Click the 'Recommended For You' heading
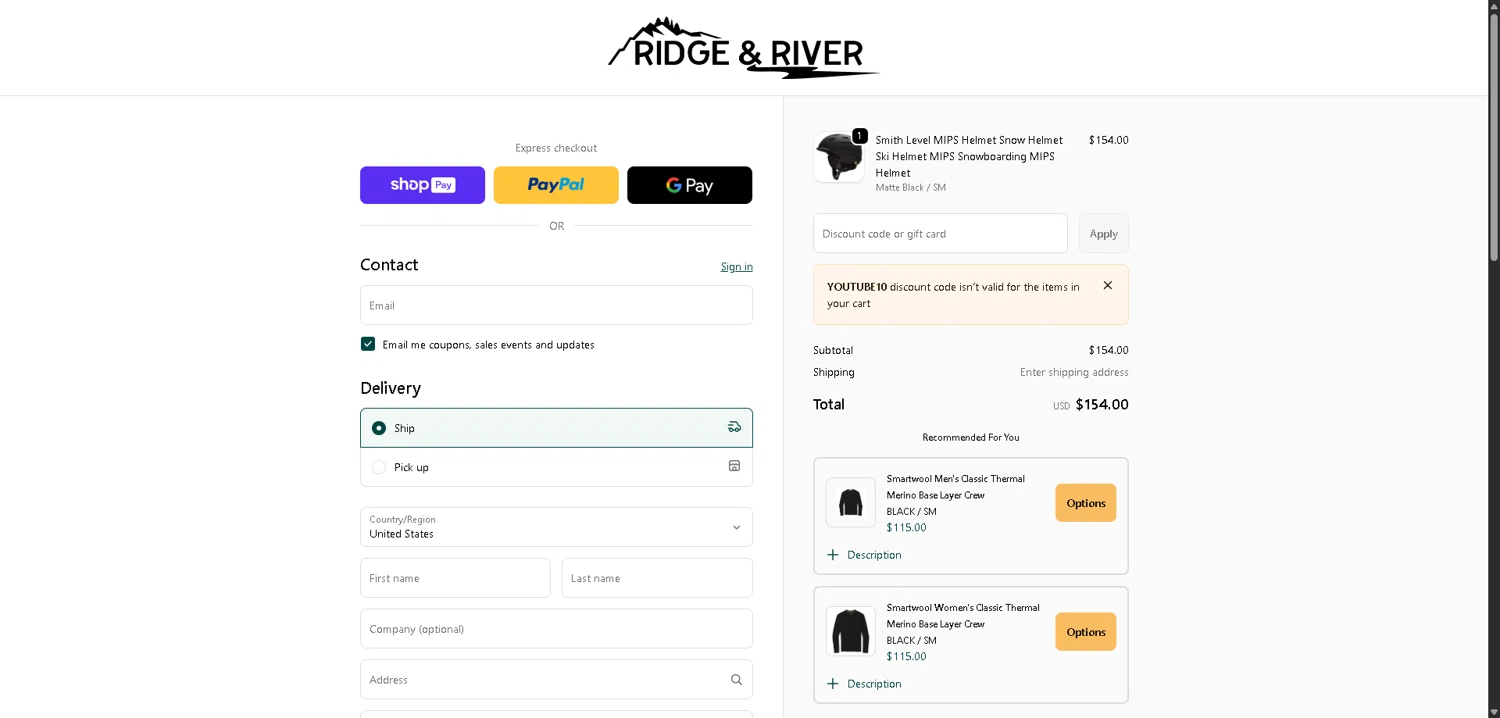Viewport: 1500px width, 718px height. tap(971, 437)
